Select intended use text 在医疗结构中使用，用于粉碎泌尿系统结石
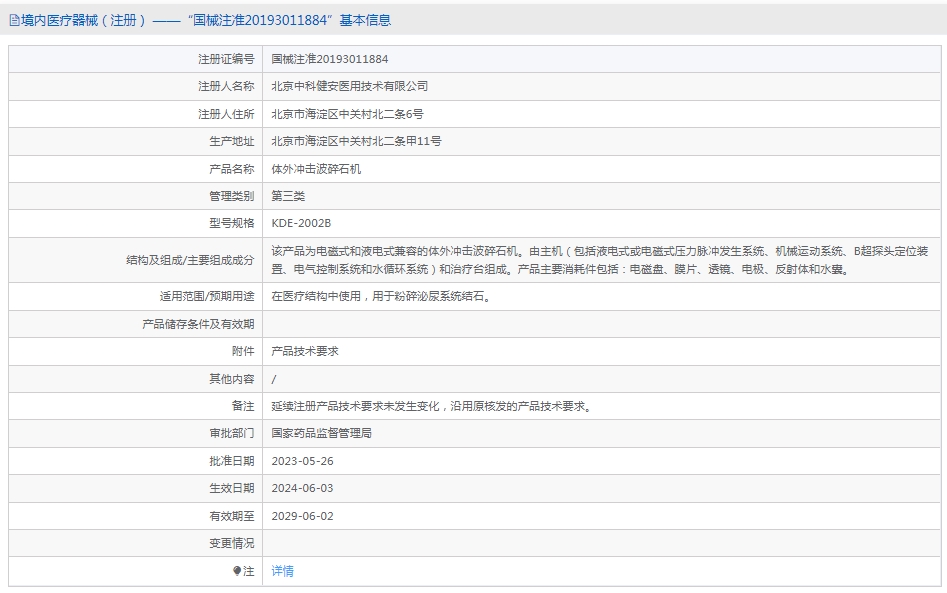Screen dimensions: 947x593 pyautogui.click(x=382, y=296)
